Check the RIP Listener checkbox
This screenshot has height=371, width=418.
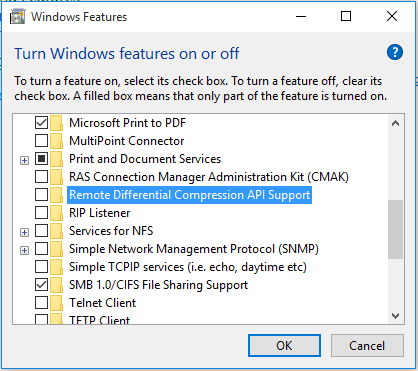41,213
